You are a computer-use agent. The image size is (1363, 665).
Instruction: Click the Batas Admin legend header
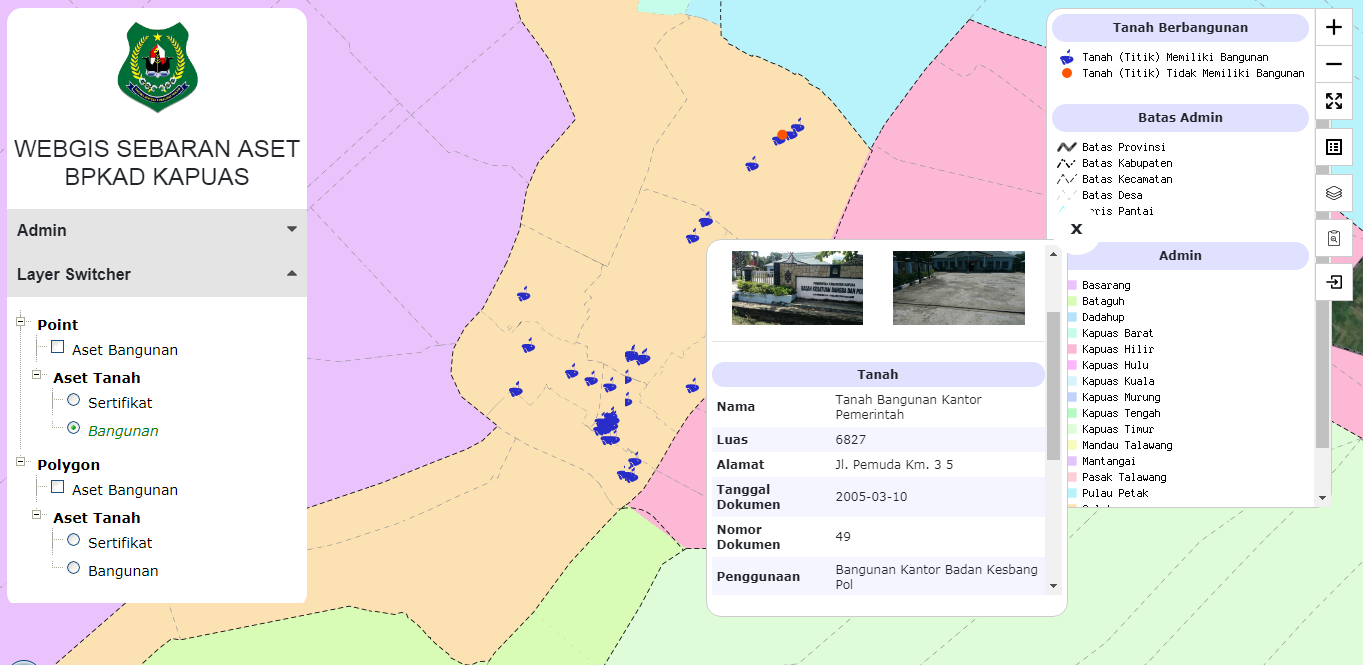(1180, 118)
